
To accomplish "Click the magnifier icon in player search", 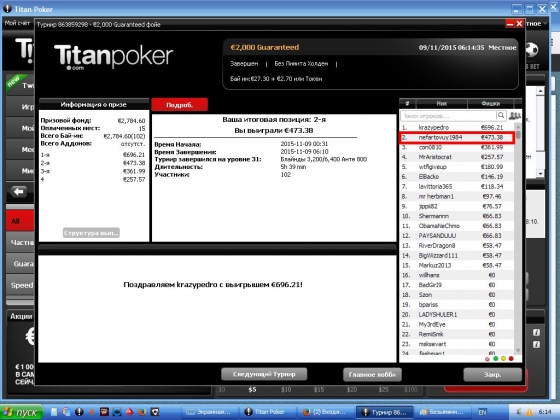I will [x=501, y=115].
